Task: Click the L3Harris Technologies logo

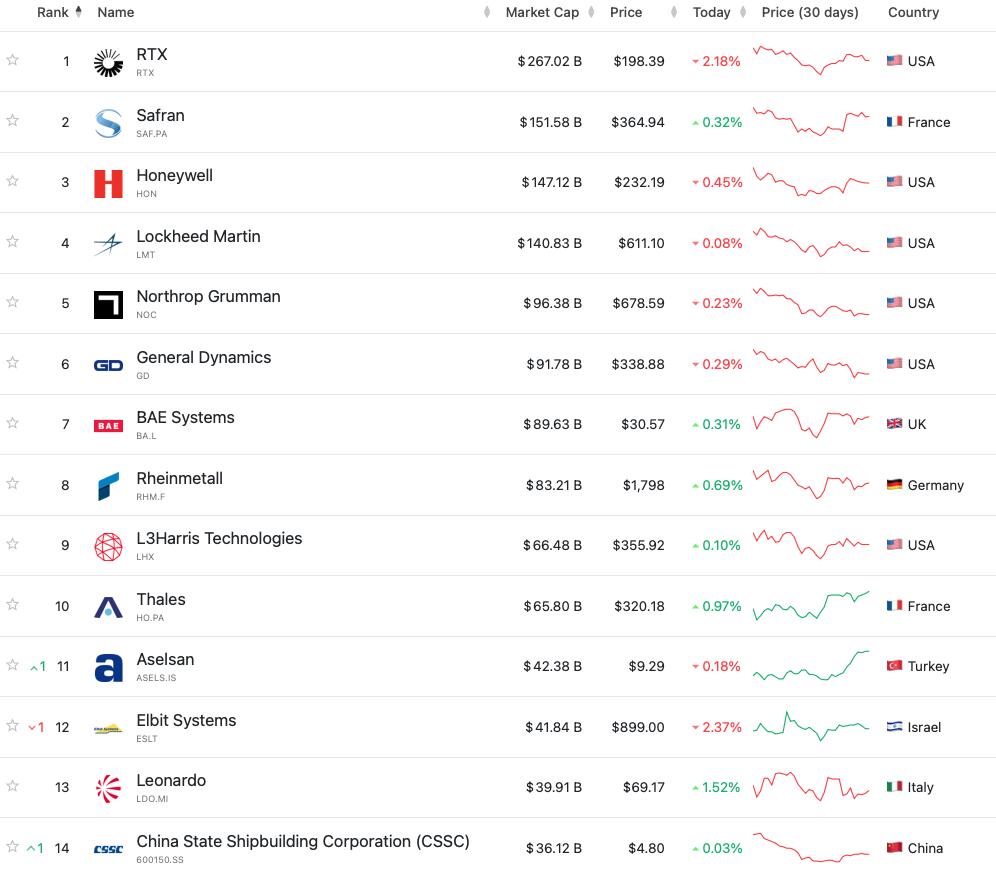Action: click(x=108, y=546)
